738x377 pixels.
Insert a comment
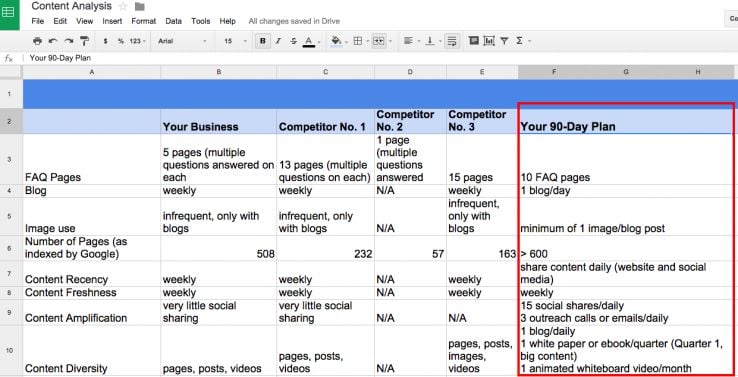474,41
